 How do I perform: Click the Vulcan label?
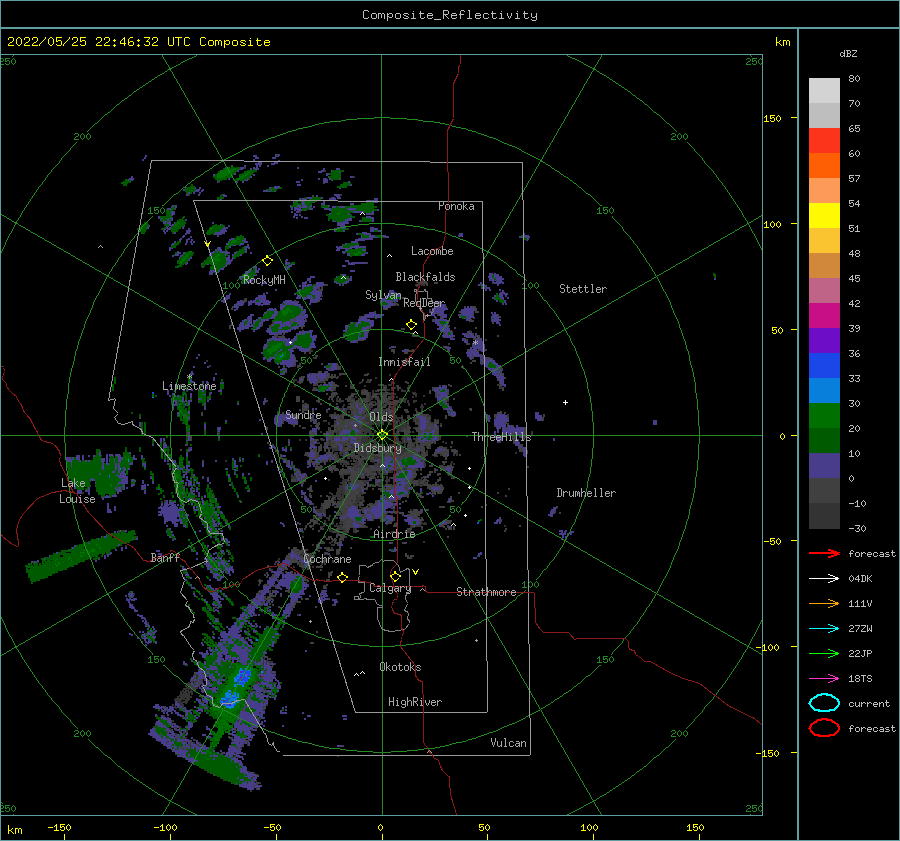tap(509, 743)
